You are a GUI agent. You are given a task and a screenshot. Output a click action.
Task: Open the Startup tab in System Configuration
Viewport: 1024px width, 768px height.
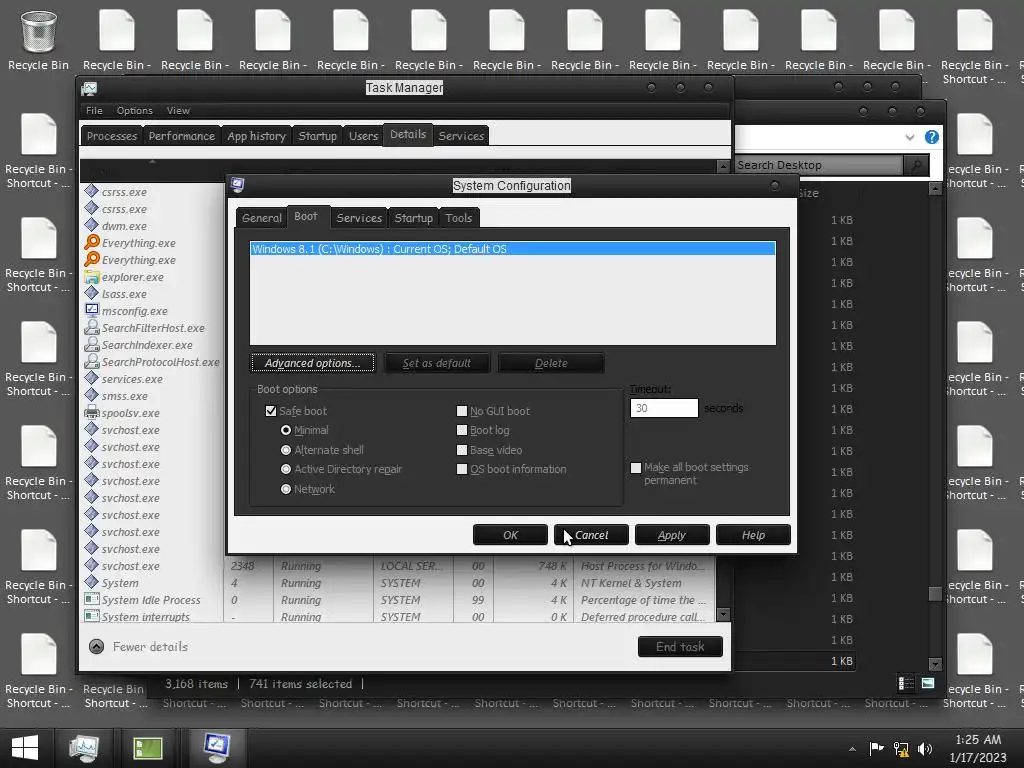(x=413, y=218)
